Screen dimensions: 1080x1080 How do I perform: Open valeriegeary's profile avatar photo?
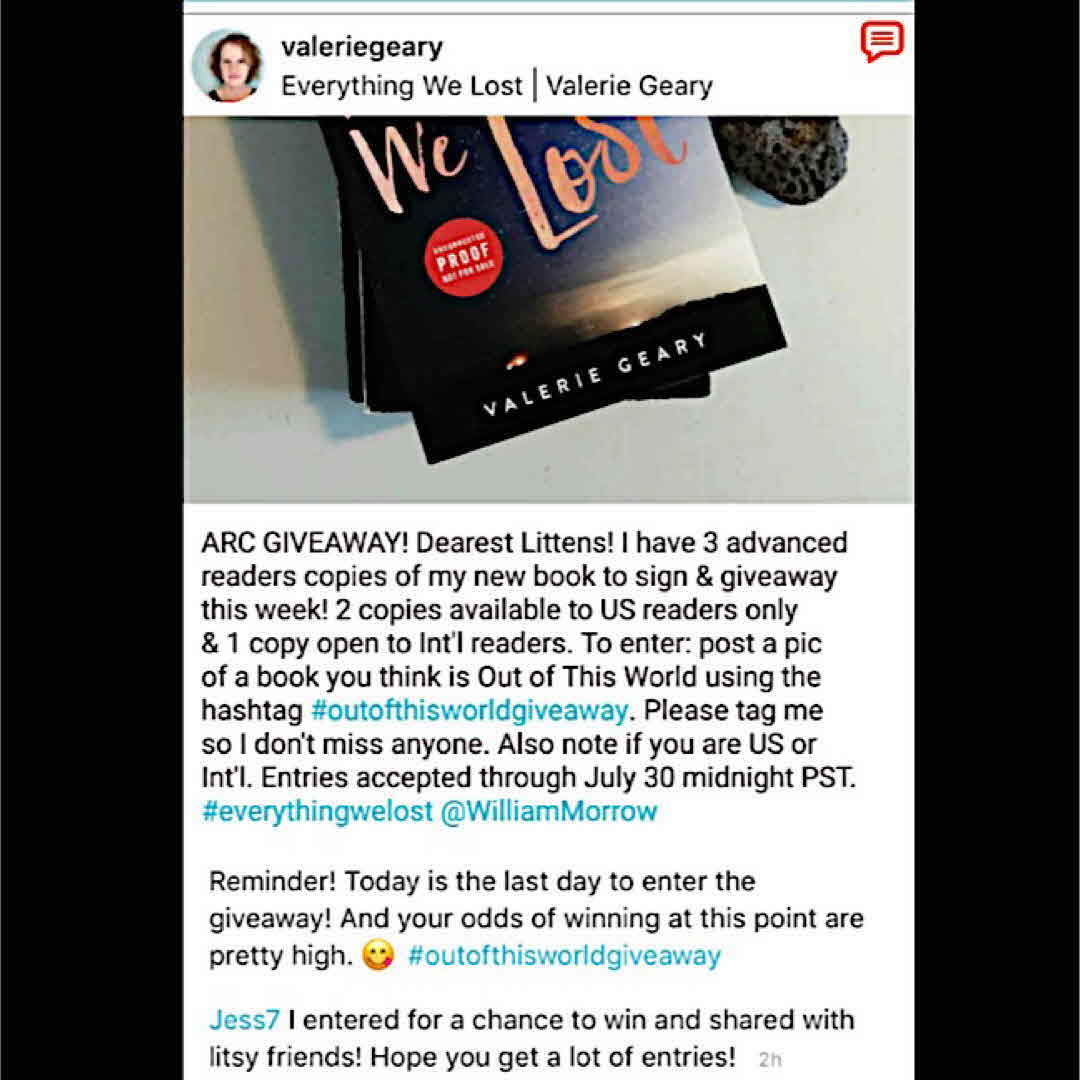click(x=228, y=65)
